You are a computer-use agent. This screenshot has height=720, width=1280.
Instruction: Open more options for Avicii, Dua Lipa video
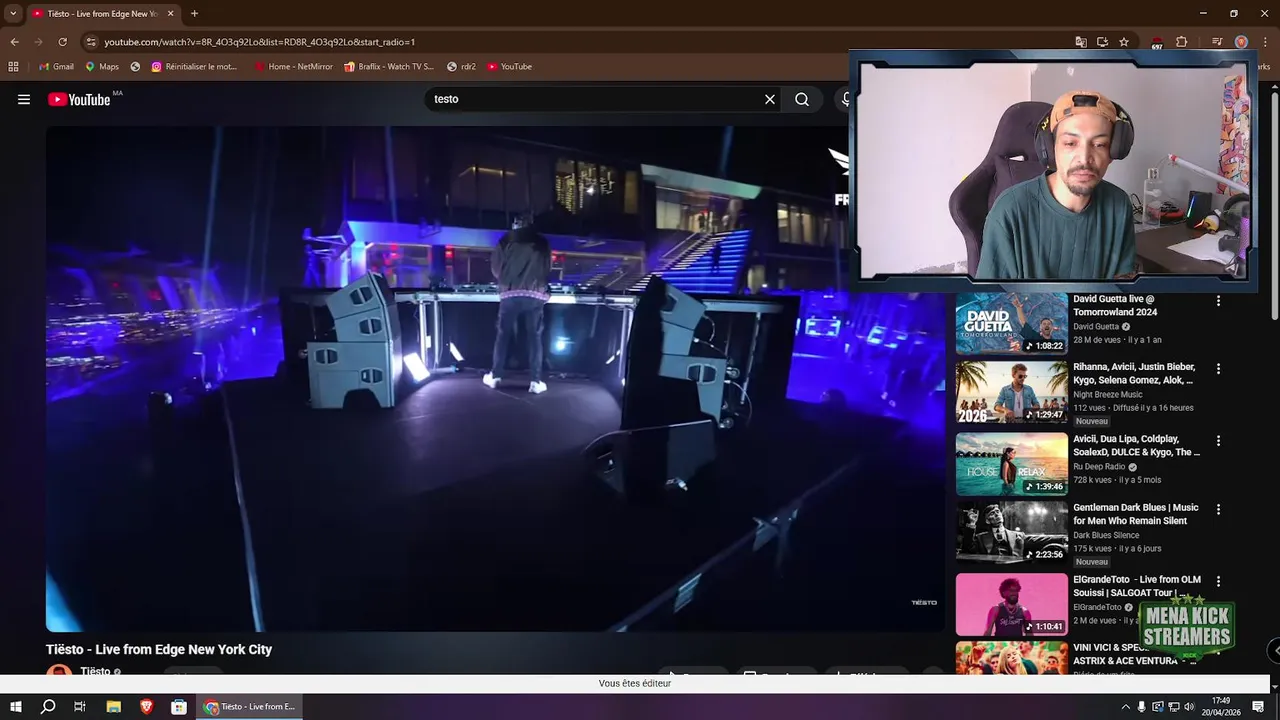1218,440
